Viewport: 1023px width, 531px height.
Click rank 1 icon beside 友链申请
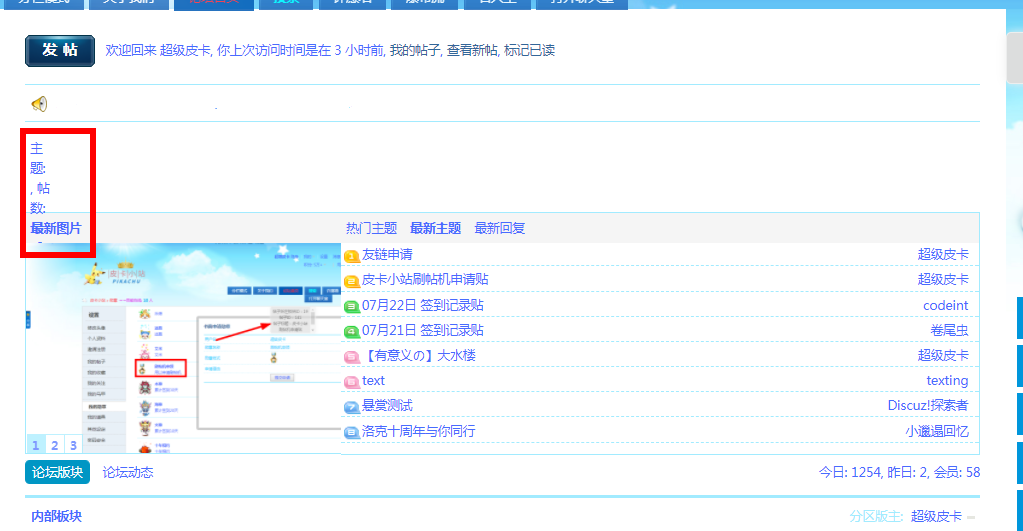pyautogui.click(x=352, y=256)
